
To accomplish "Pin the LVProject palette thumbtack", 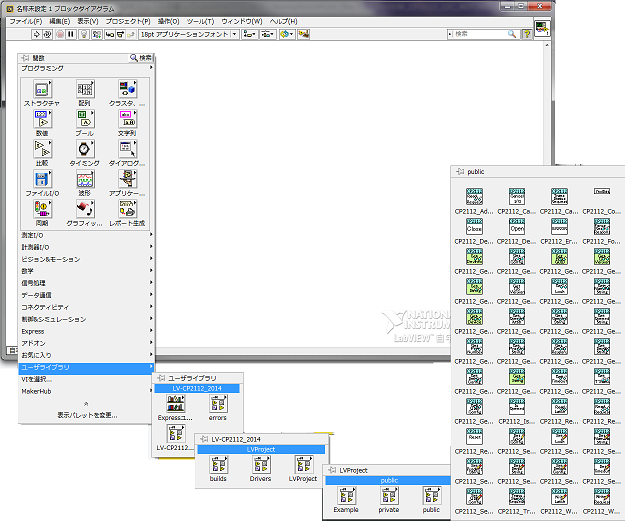I will click(x=332, y=470).
